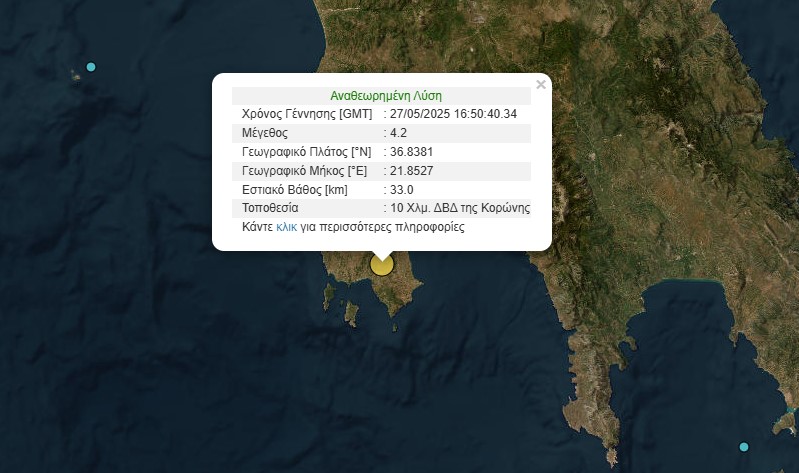The width and height of the screenshot is (799, 473).
Task: Click the location text '10 Χλμ. ΔΒΔ της Κορώνης'
Action: (460, 208)
